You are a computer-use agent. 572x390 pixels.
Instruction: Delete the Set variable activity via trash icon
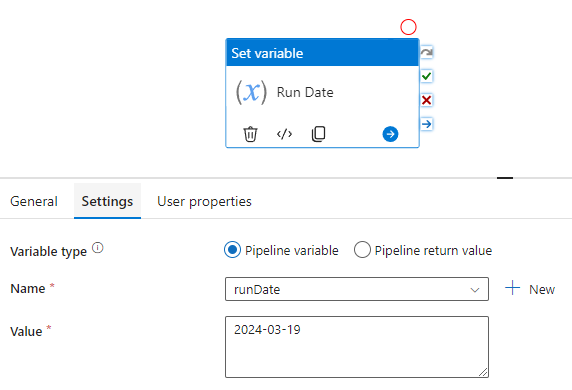250,134
